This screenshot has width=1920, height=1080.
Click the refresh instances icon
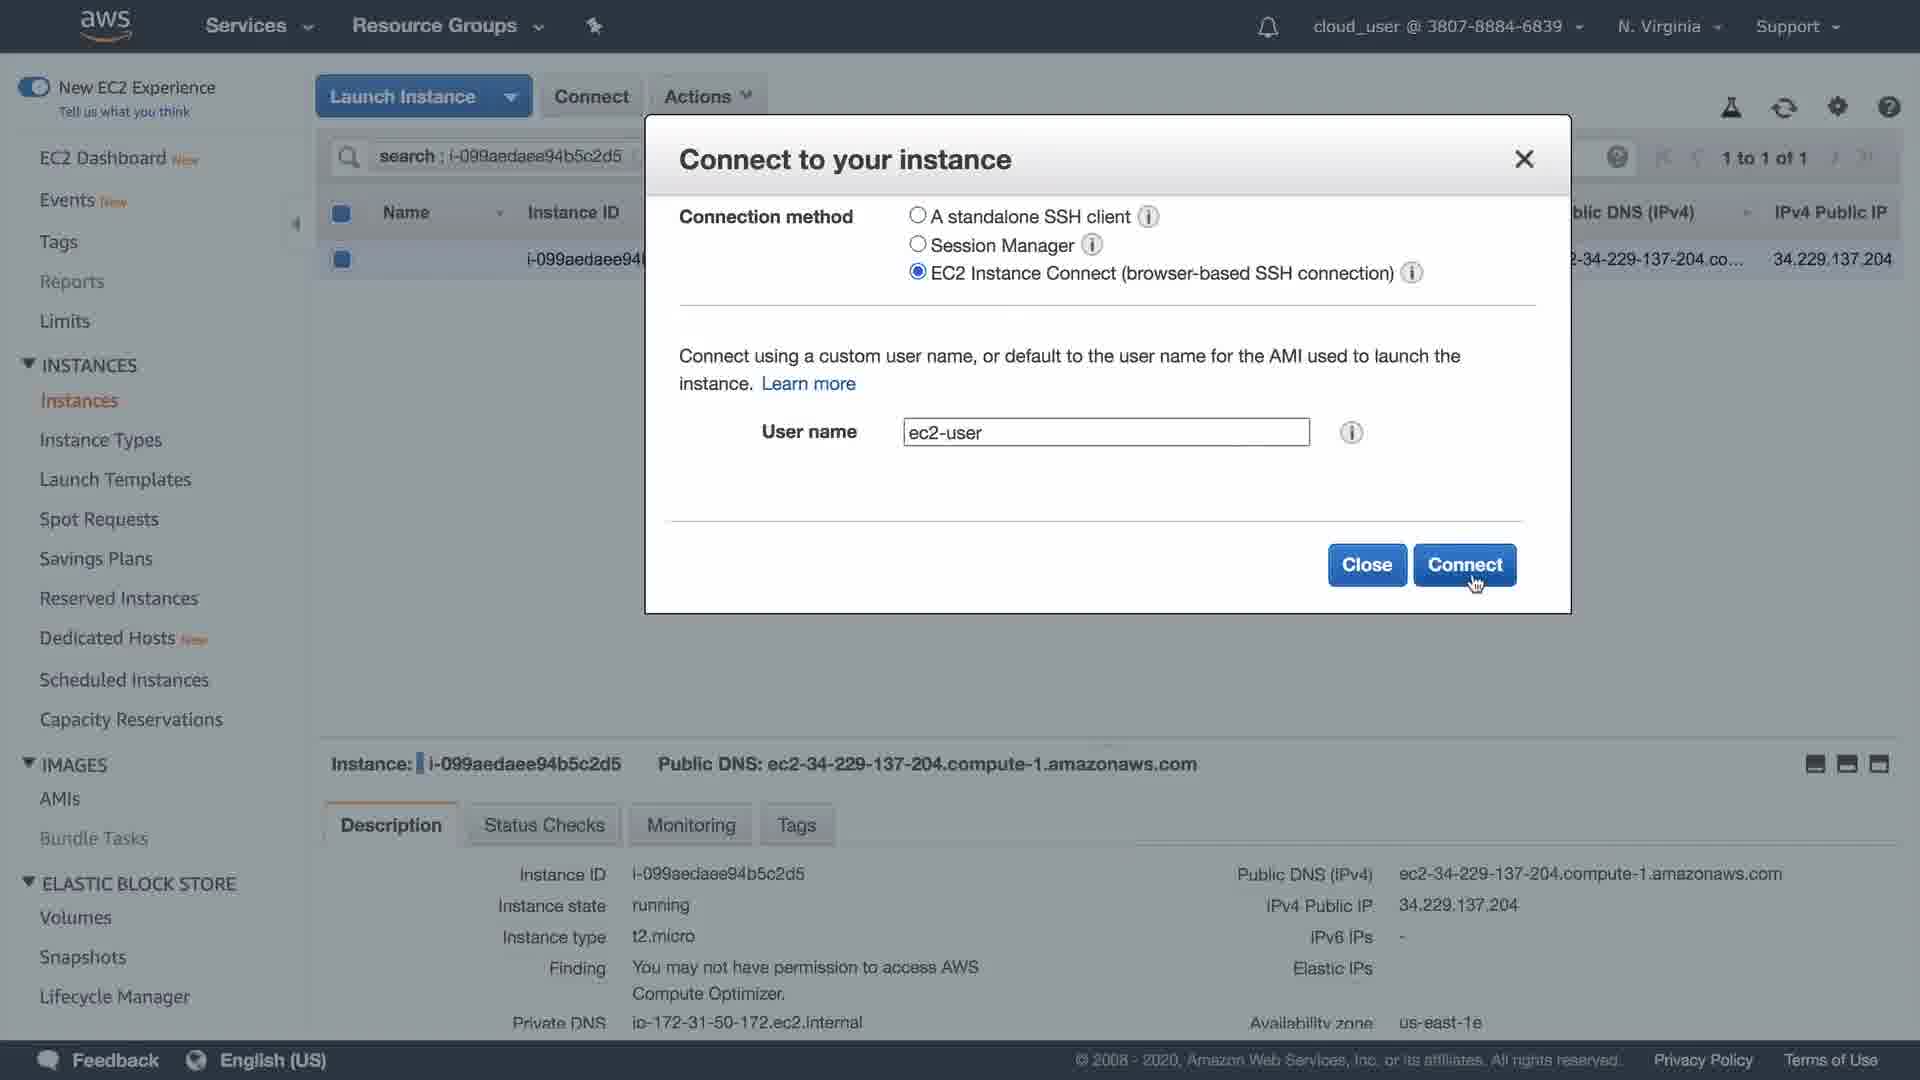point(1784,107)
